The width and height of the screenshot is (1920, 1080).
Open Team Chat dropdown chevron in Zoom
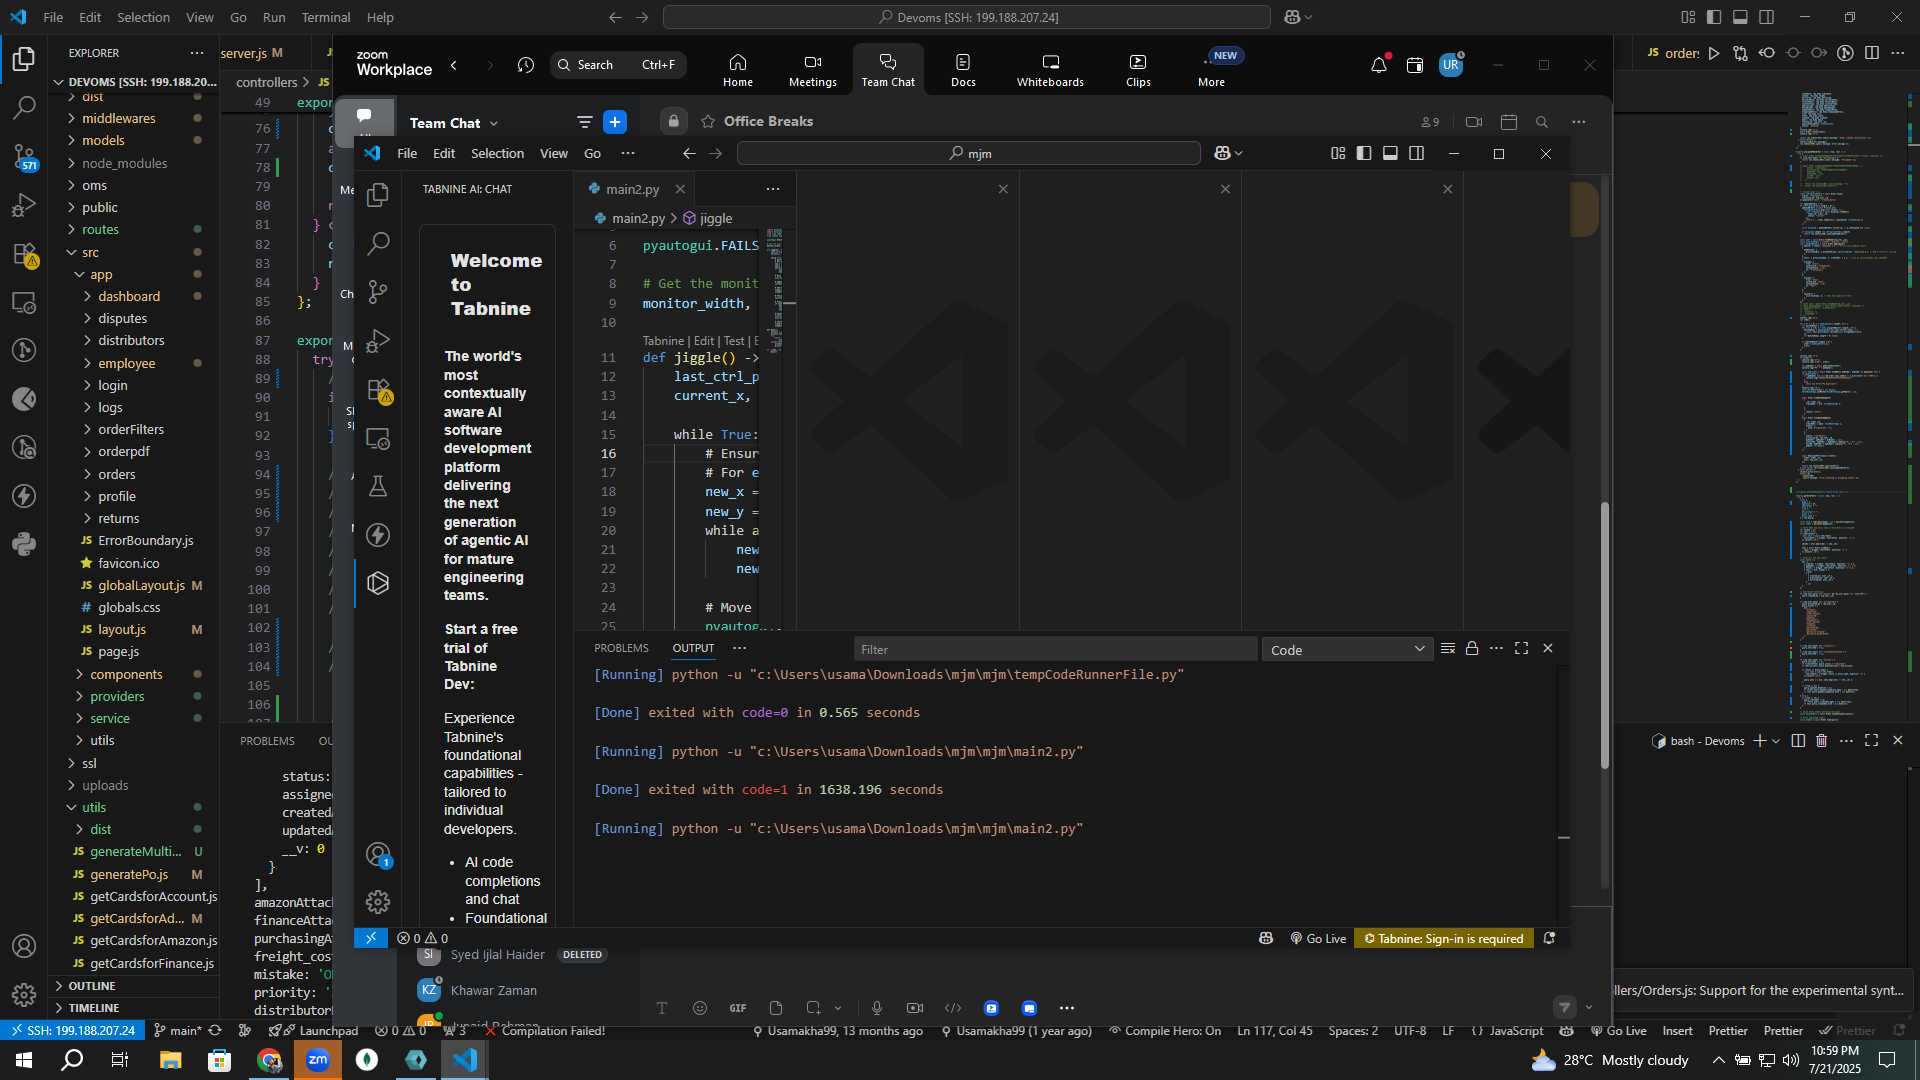[x=494, y=123]
